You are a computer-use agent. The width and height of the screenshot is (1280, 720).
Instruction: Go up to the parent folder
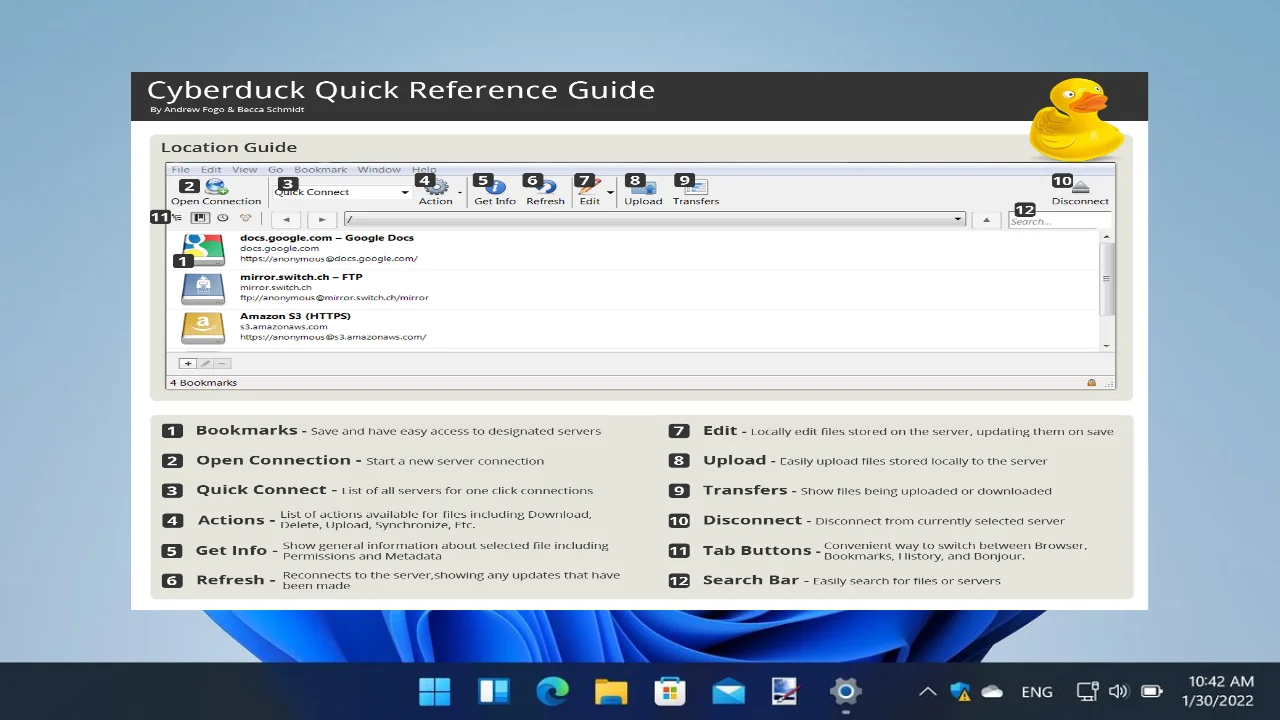[986, 219]
